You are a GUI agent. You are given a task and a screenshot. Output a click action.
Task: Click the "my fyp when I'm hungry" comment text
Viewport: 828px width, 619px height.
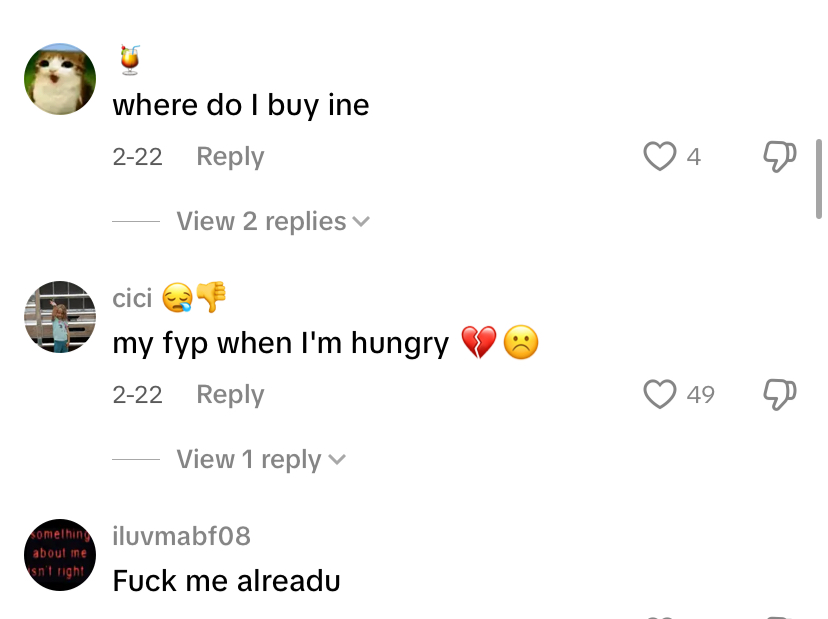[x=281, y=343]
